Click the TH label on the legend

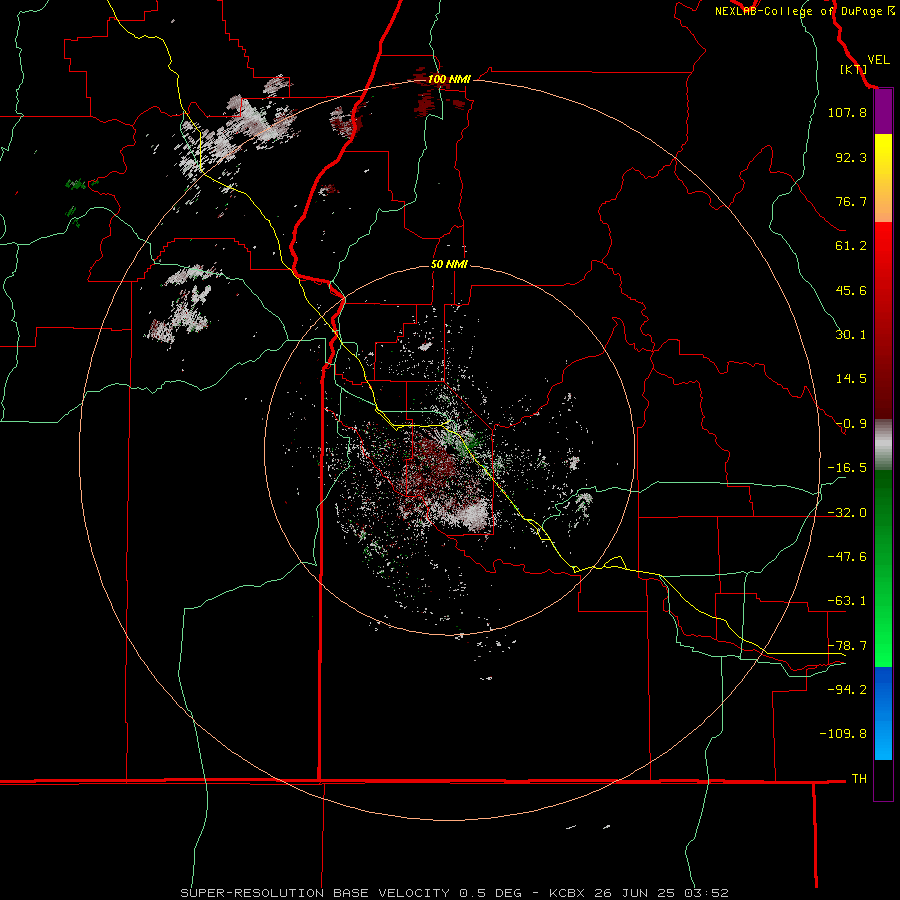coord(859,778)
